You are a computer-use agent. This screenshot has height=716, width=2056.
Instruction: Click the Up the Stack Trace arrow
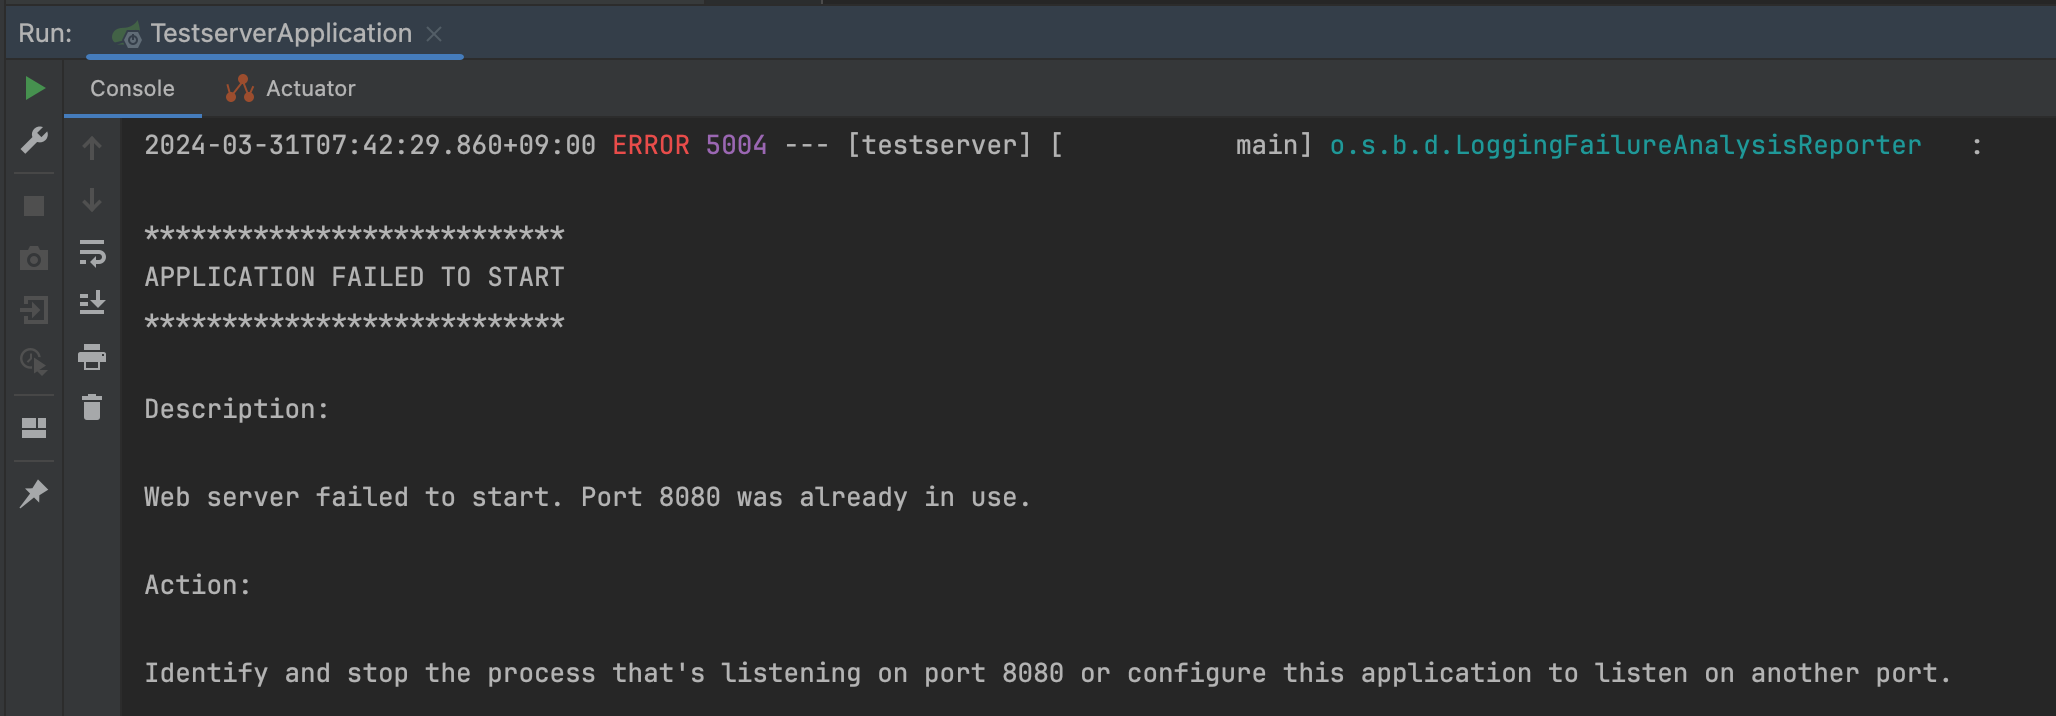click(92, 148)
